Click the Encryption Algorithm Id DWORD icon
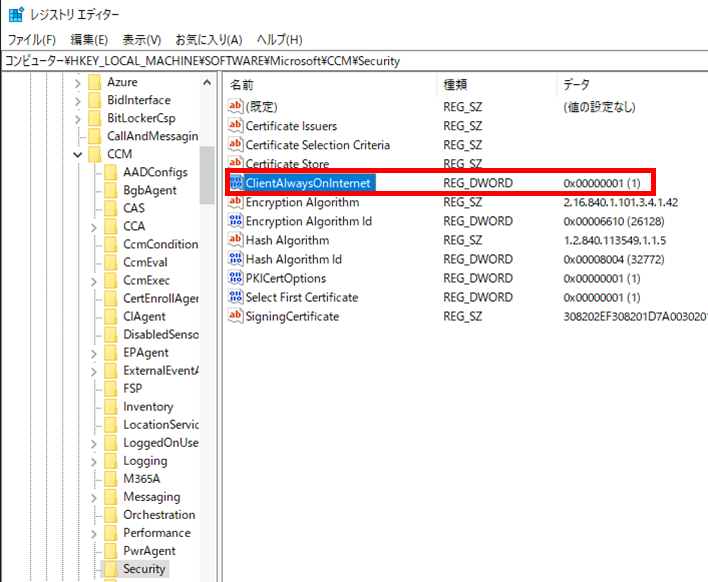708x582 pixels. pos(236,221)
